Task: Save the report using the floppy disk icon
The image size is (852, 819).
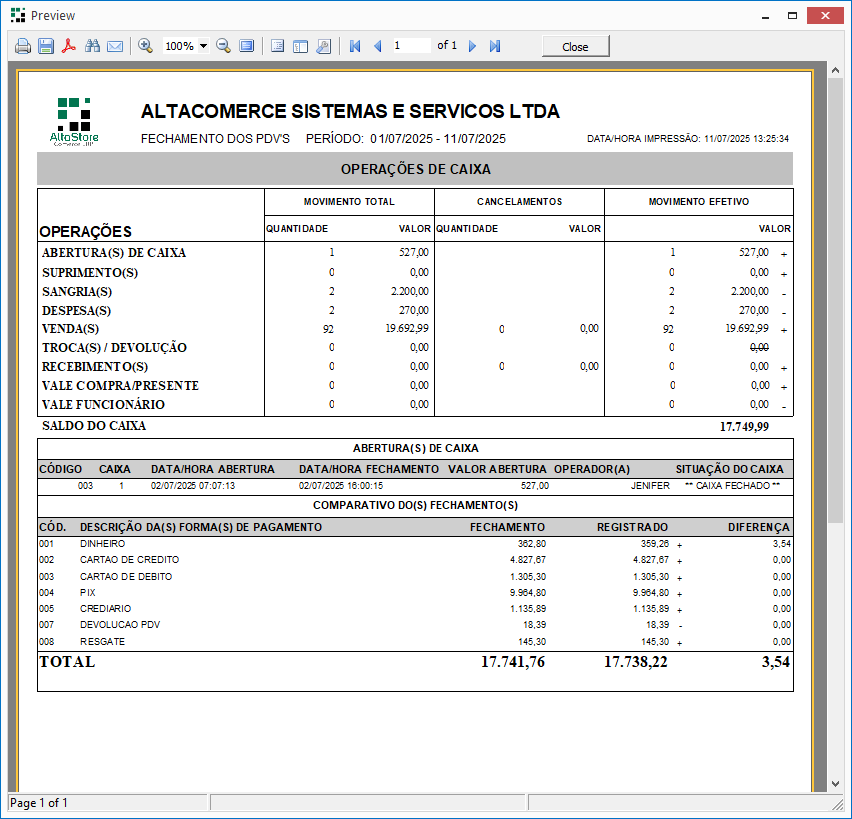Action: click(x=46, y=46)
